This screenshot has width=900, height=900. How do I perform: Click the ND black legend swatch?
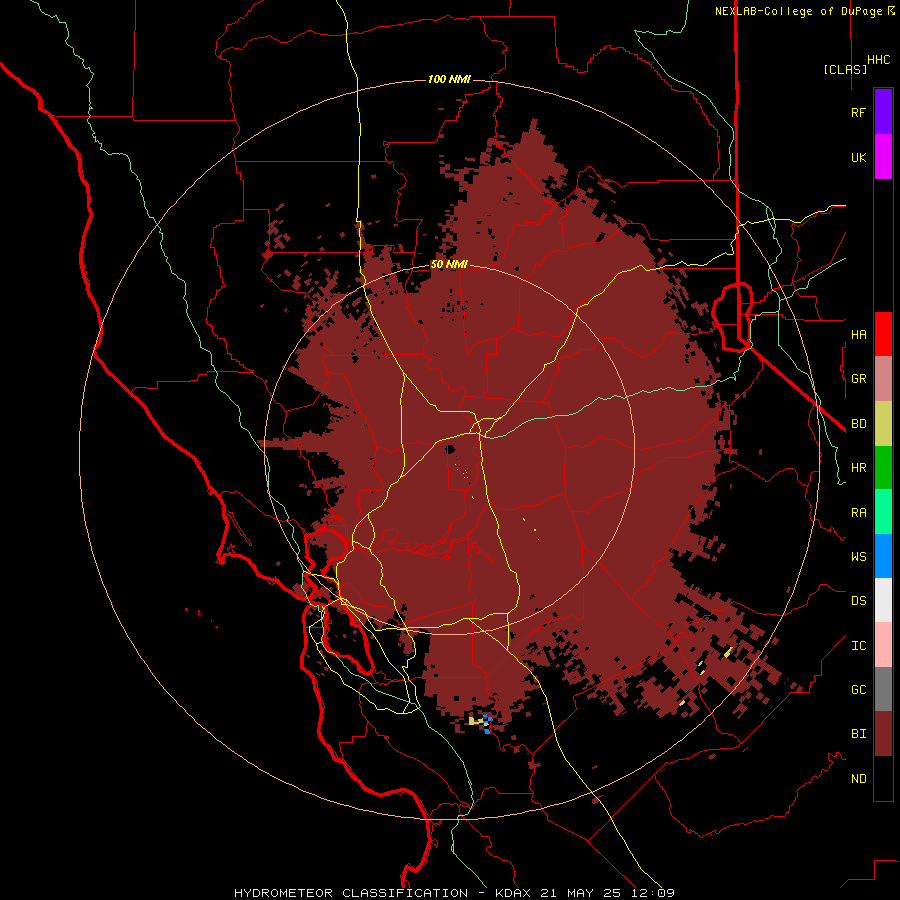point(883,778)
